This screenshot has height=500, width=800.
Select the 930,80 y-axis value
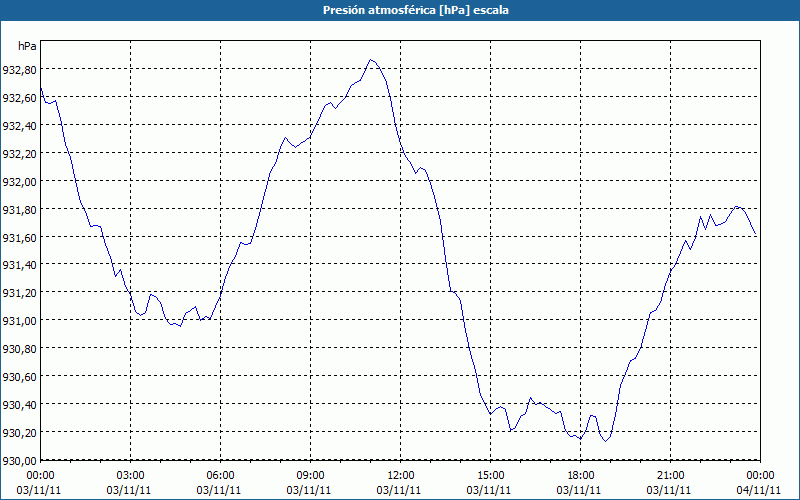point(19,349)
